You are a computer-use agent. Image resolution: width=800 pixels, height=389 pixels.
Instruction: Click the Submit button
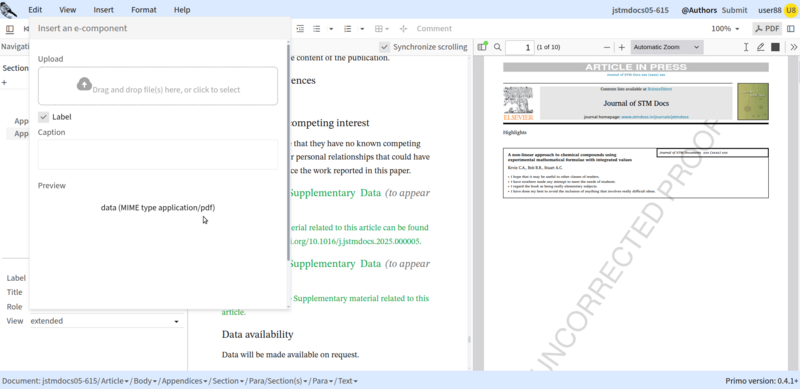click(734, 10)
